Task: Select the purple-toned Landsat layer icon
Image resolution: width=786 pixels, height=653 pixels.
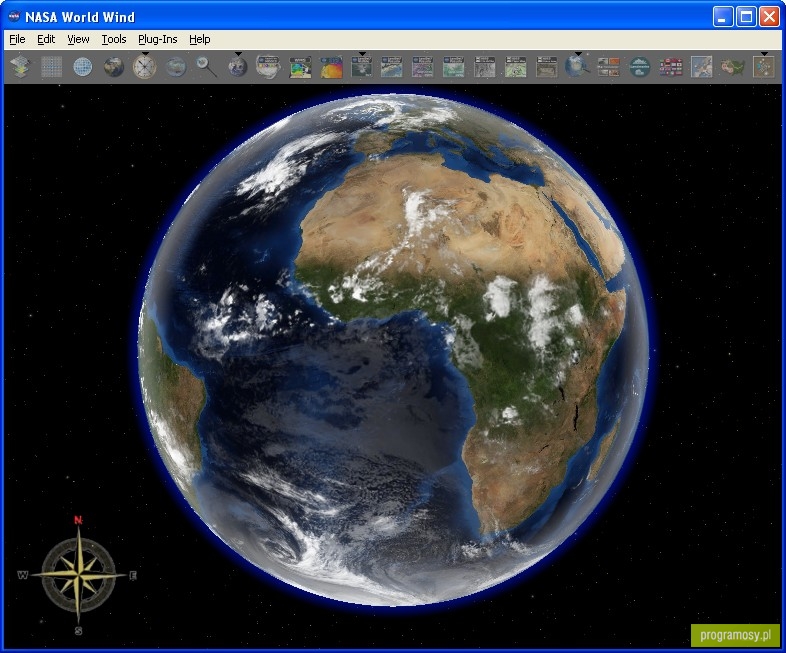Action: coord(423,67)
